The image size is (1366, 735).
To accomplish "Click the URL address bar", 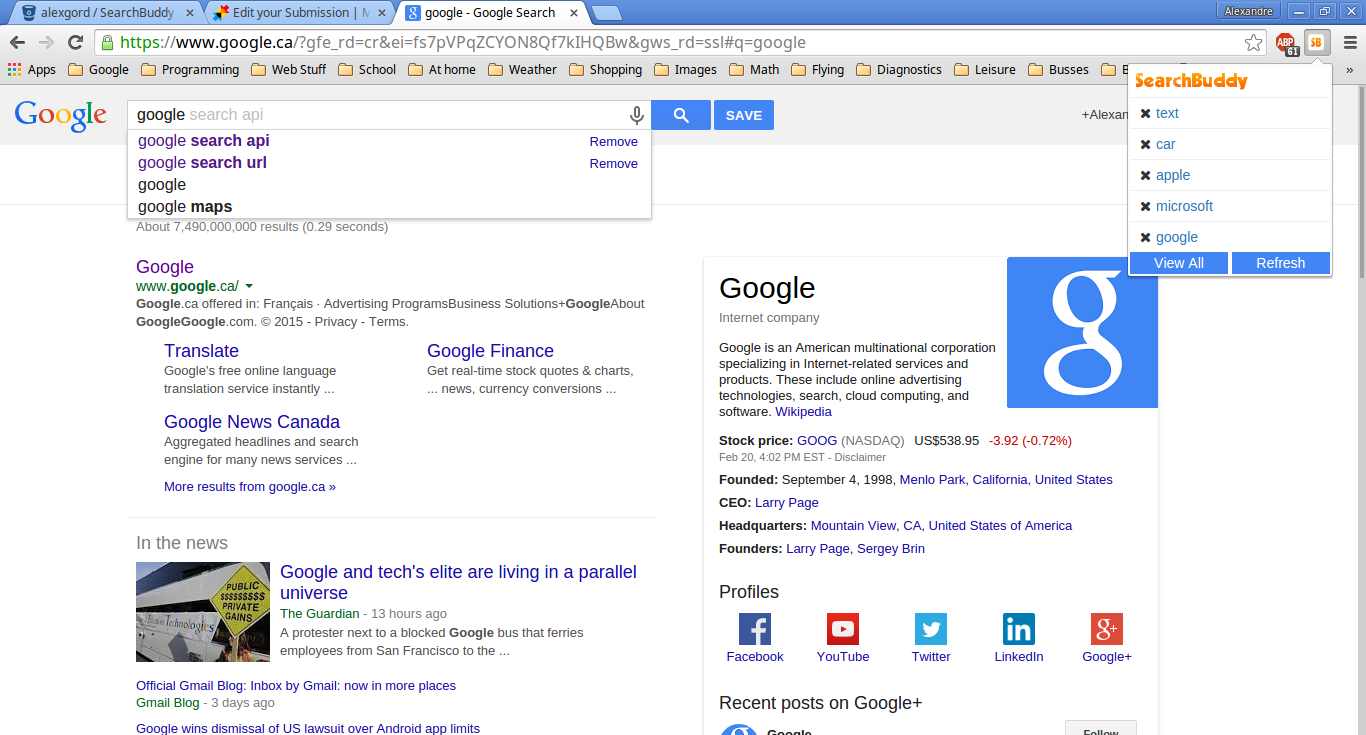I will [x=680, y=43].
